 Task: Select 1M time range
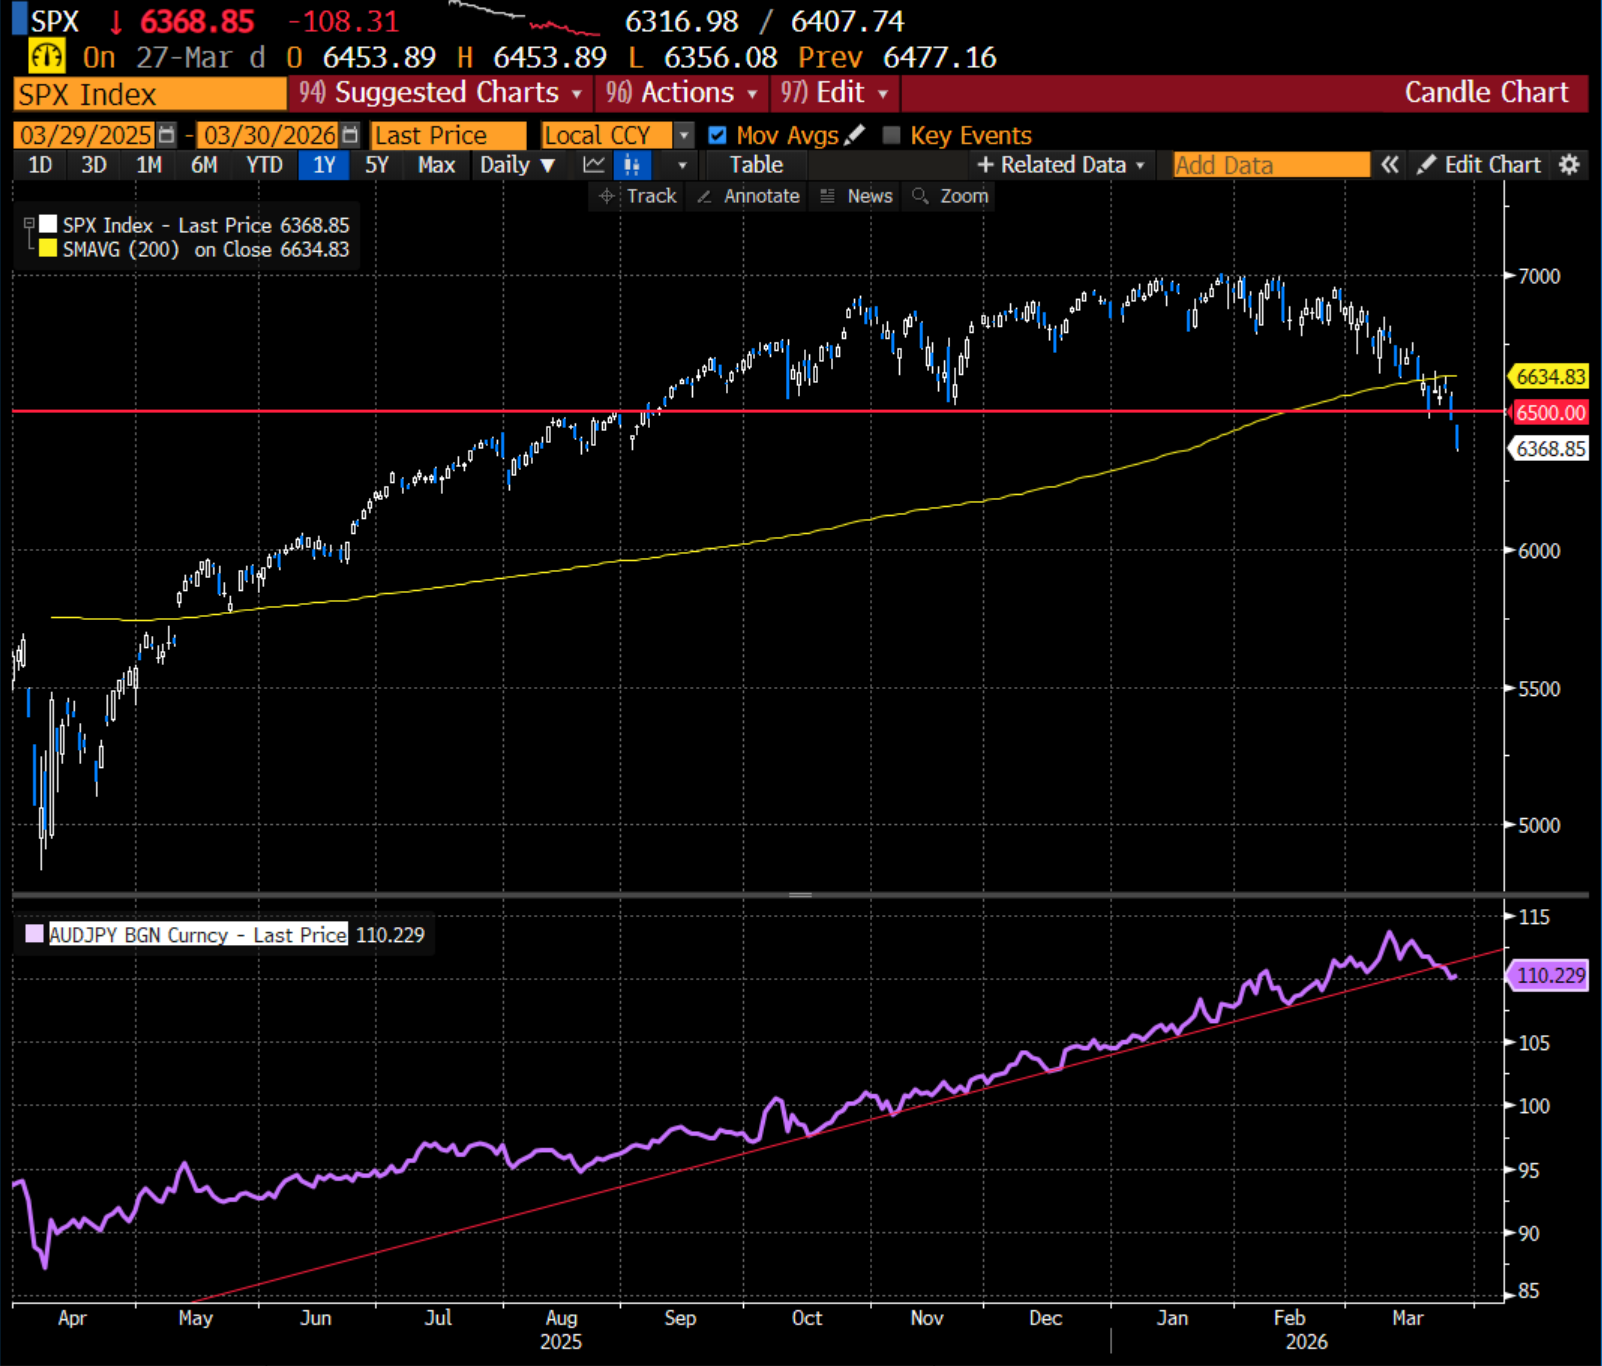click(149, 165)
